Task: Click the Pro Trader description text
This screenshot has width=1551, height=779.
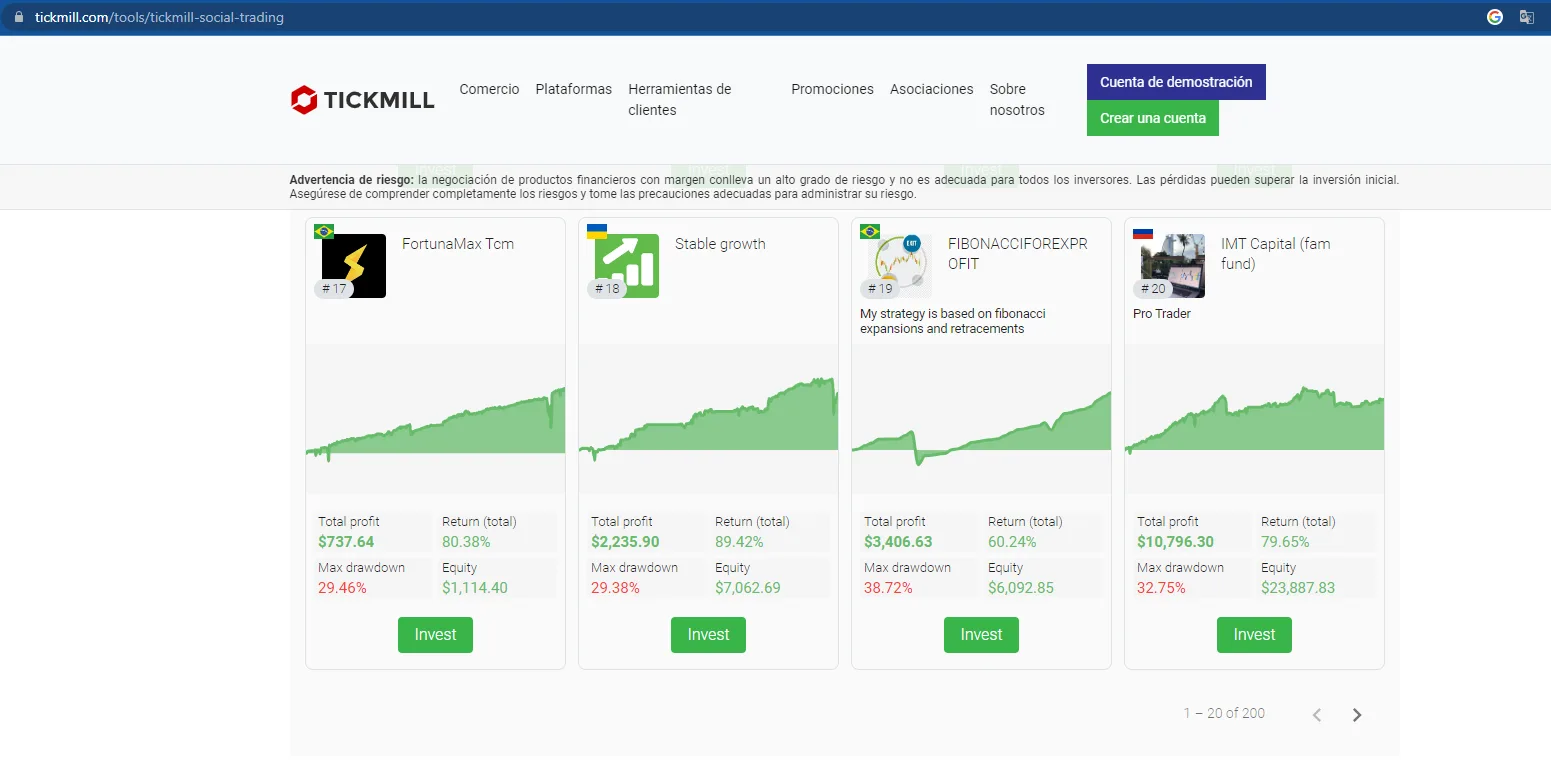Action: pos(1162,314)
